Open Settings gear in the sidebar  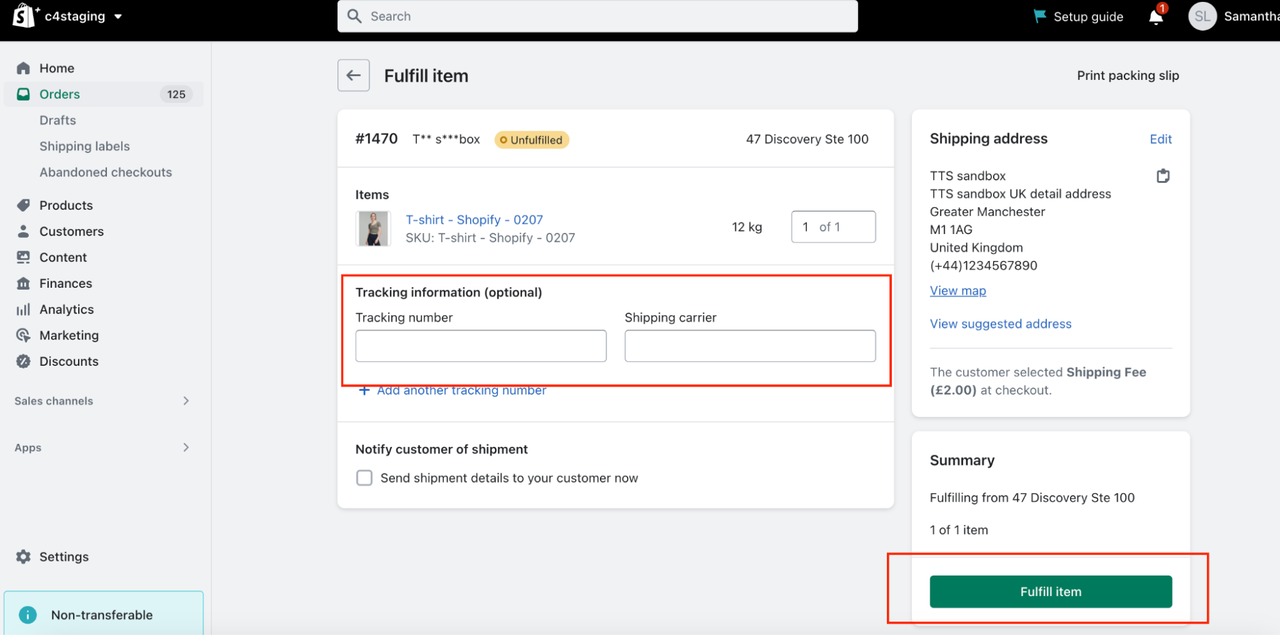[x=24, y=557]
